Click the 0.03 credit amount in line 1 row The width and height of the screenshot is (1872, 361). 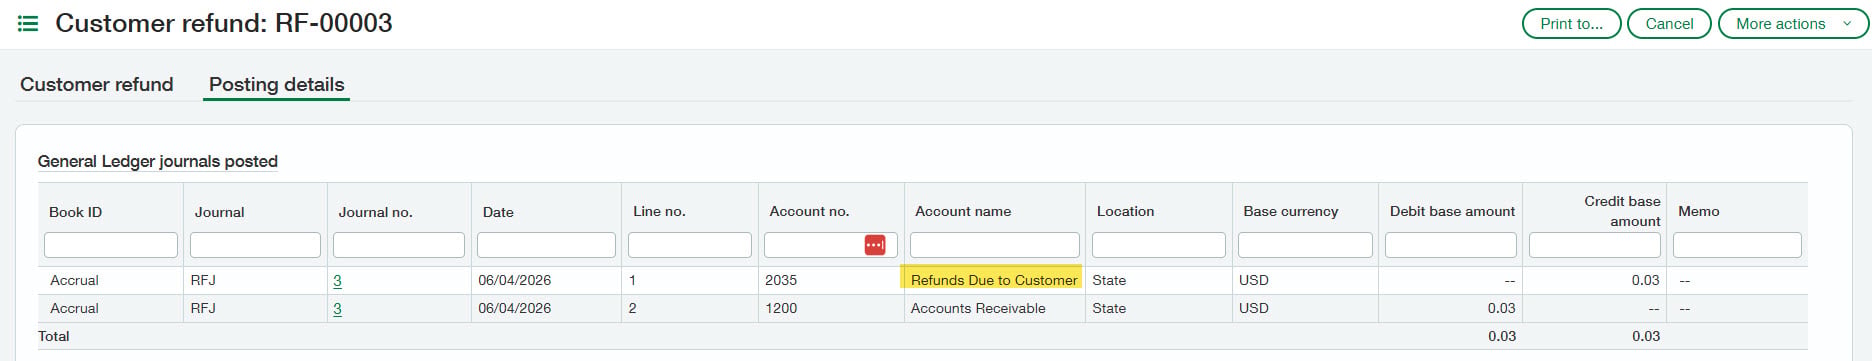tap(1645, 280)
